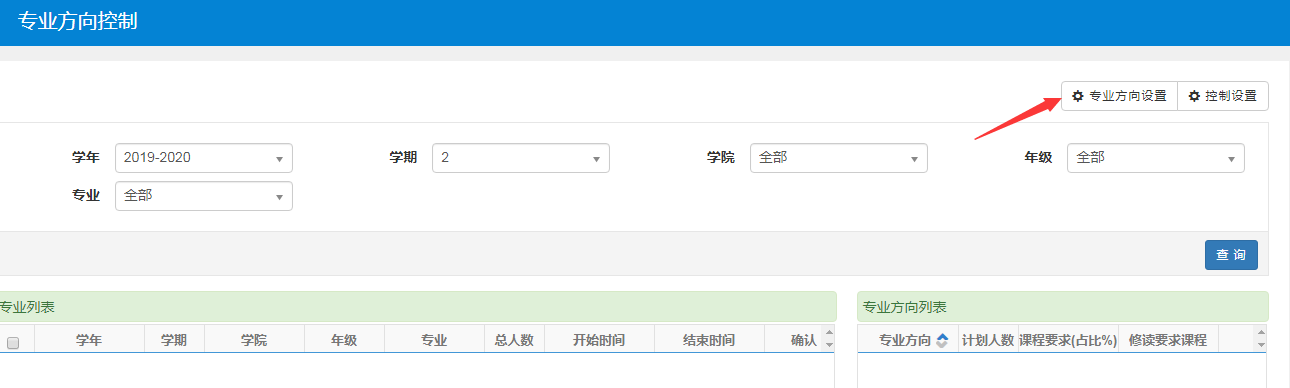Viewport: 1290px width, 388px height.
Task: Click the 专业方向列表 panel title
Action: [904, 307]
